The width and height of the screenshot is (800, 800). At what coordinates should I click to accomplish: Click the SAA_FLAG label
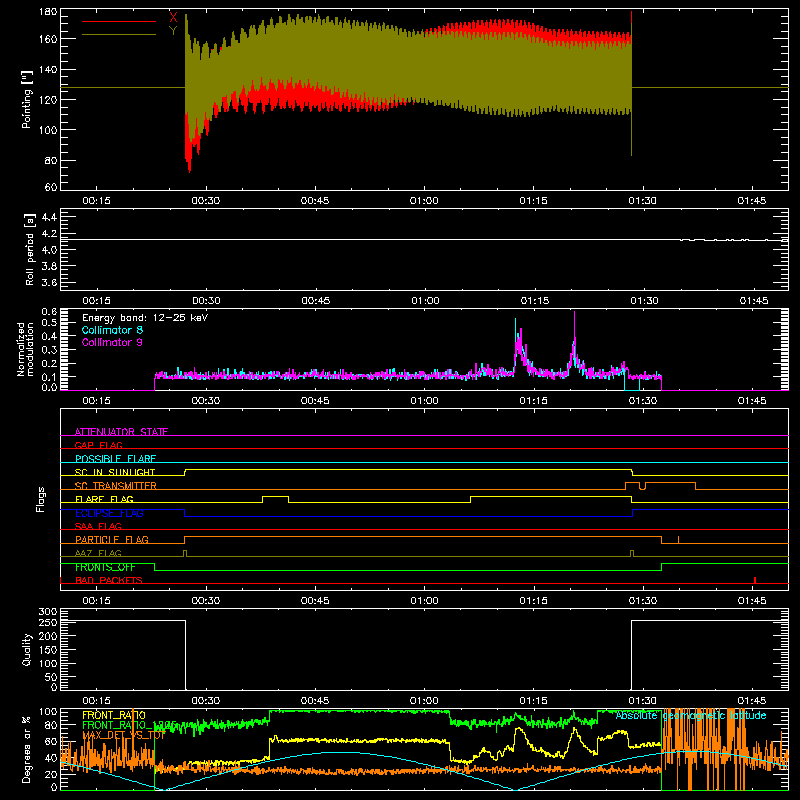[x=98, y=526]
